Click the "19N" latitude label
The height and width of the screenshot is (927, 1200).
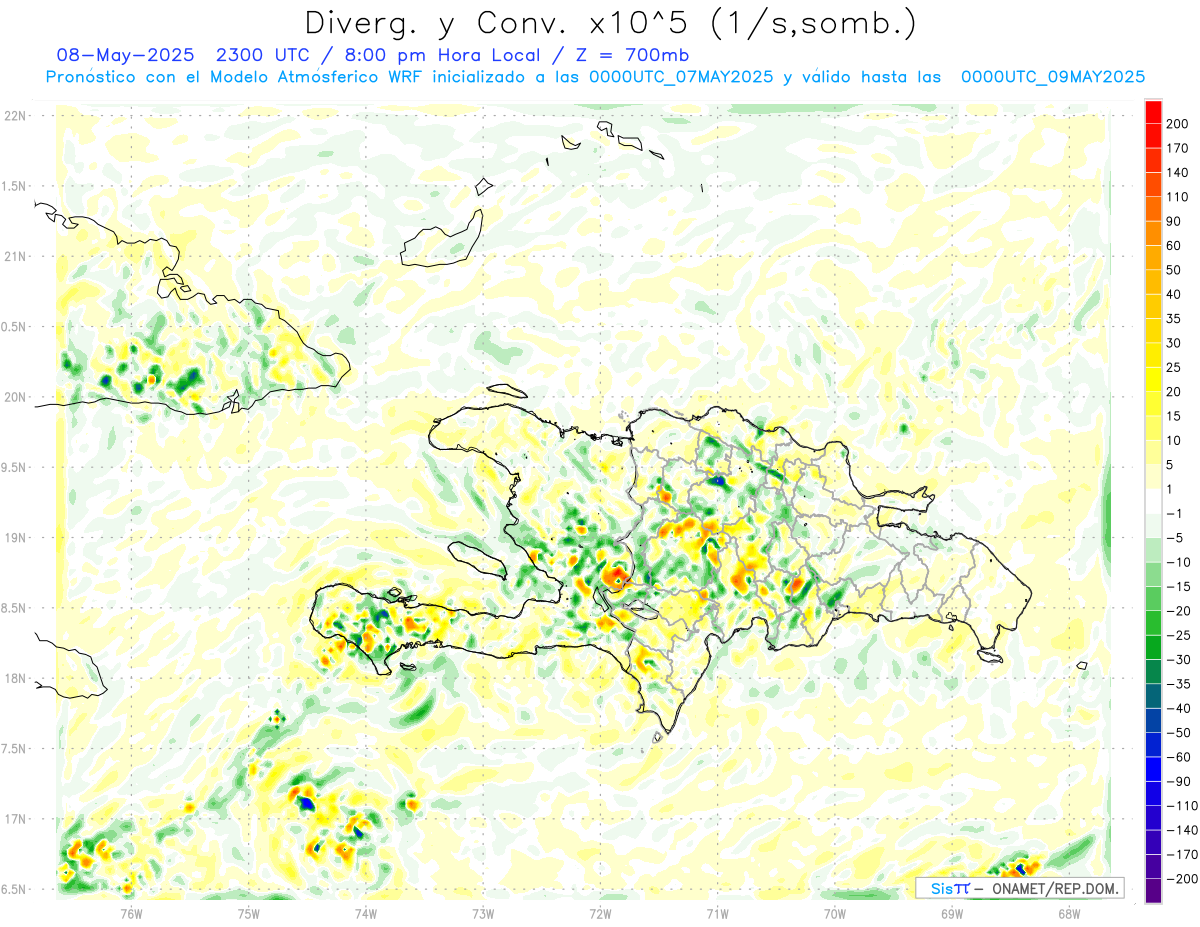(15, 537)
